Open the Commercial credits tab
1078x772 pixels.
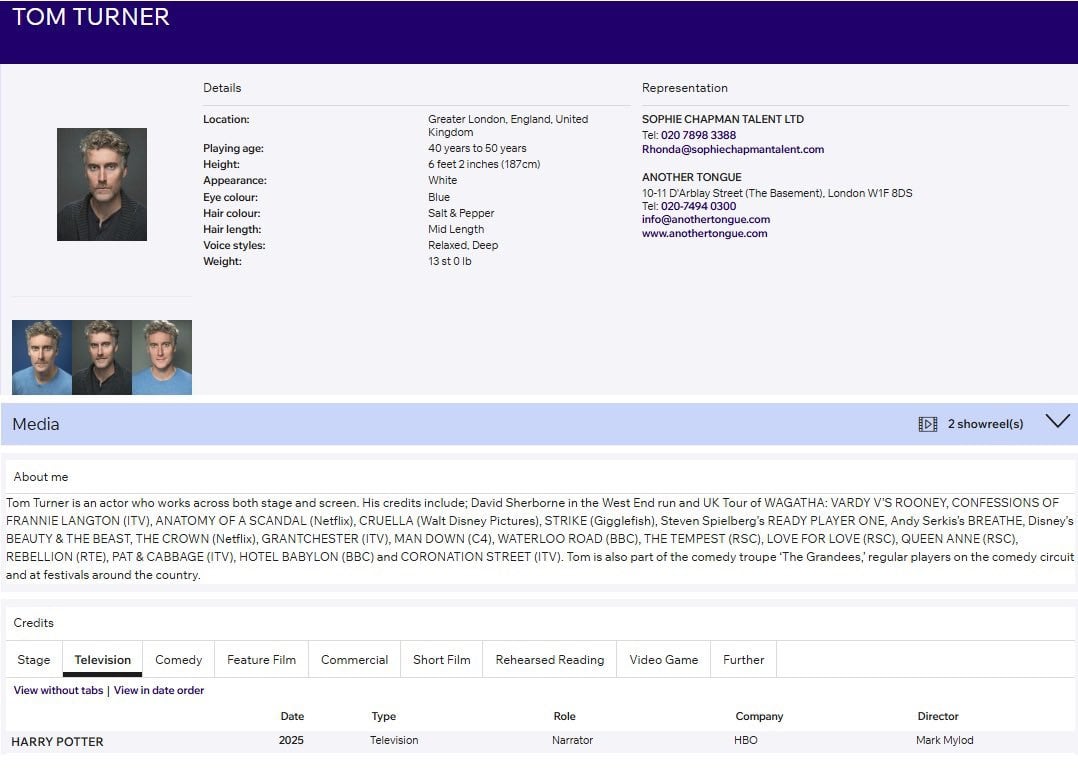point(354,660)
